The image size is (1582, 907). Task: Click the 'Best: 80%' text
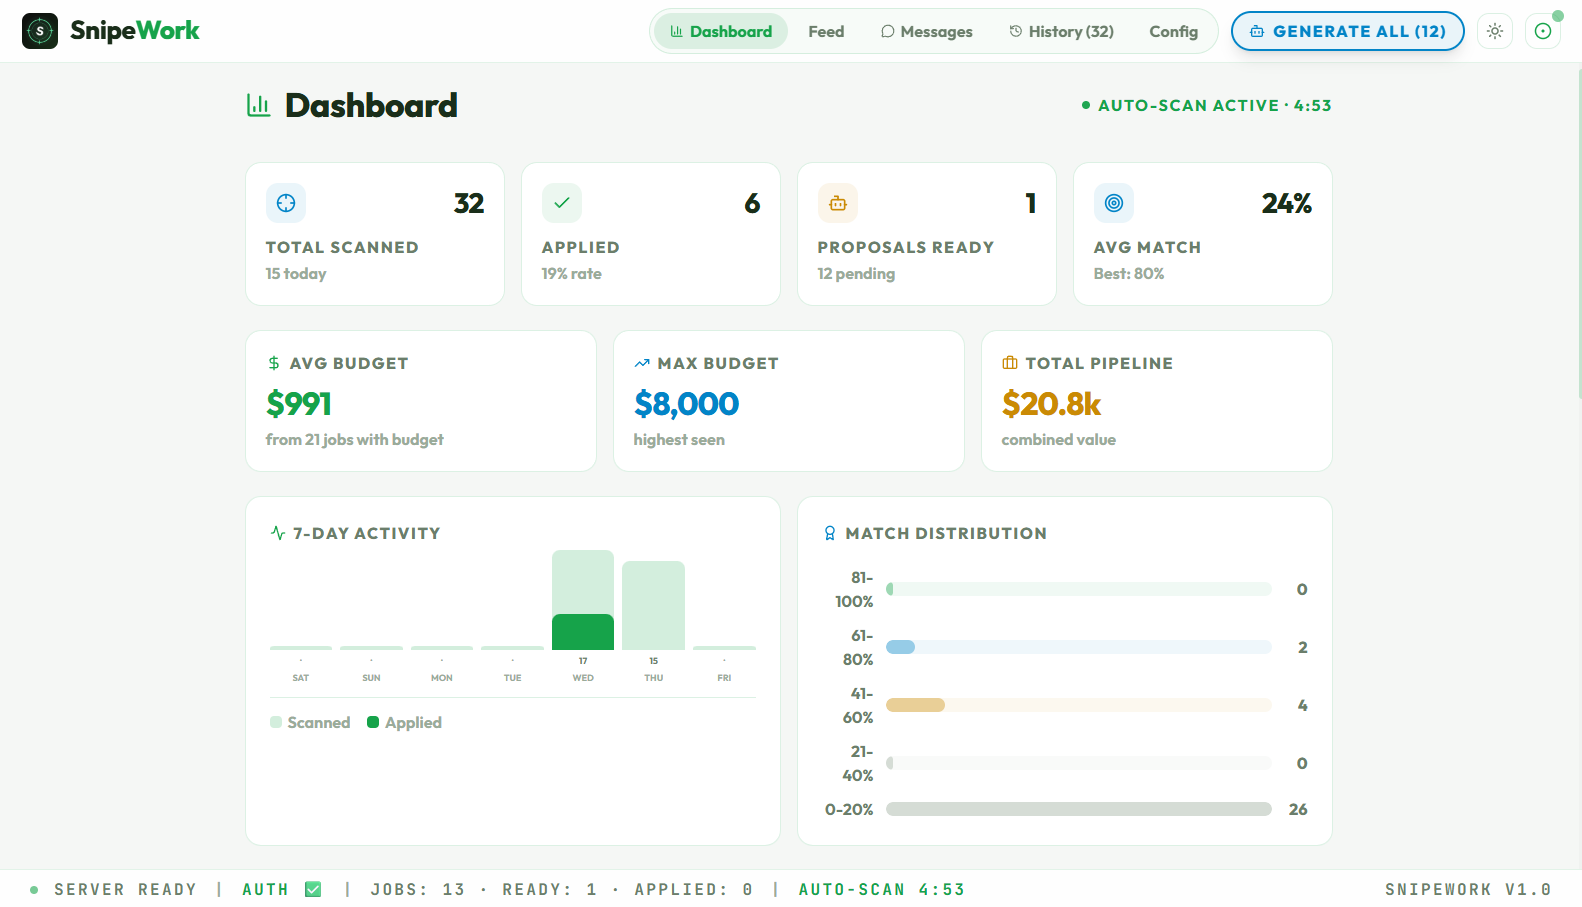click(x=1129, y=273)
